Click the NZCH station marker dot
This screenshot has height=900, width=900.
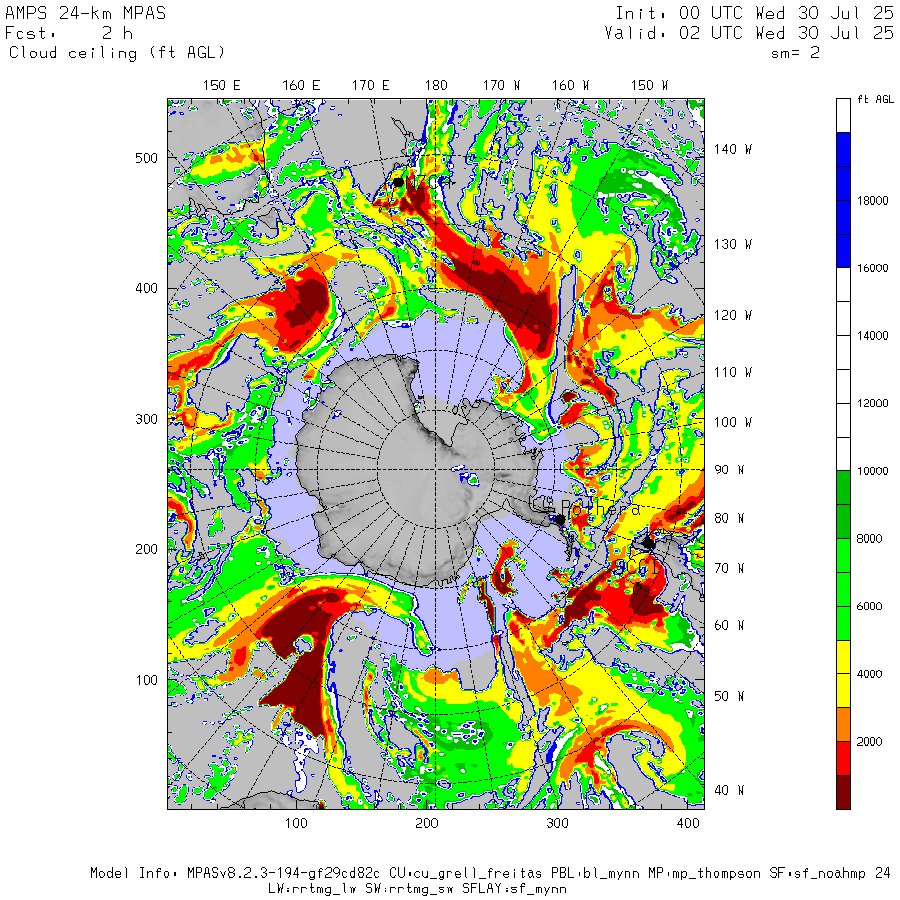[398, 183]
